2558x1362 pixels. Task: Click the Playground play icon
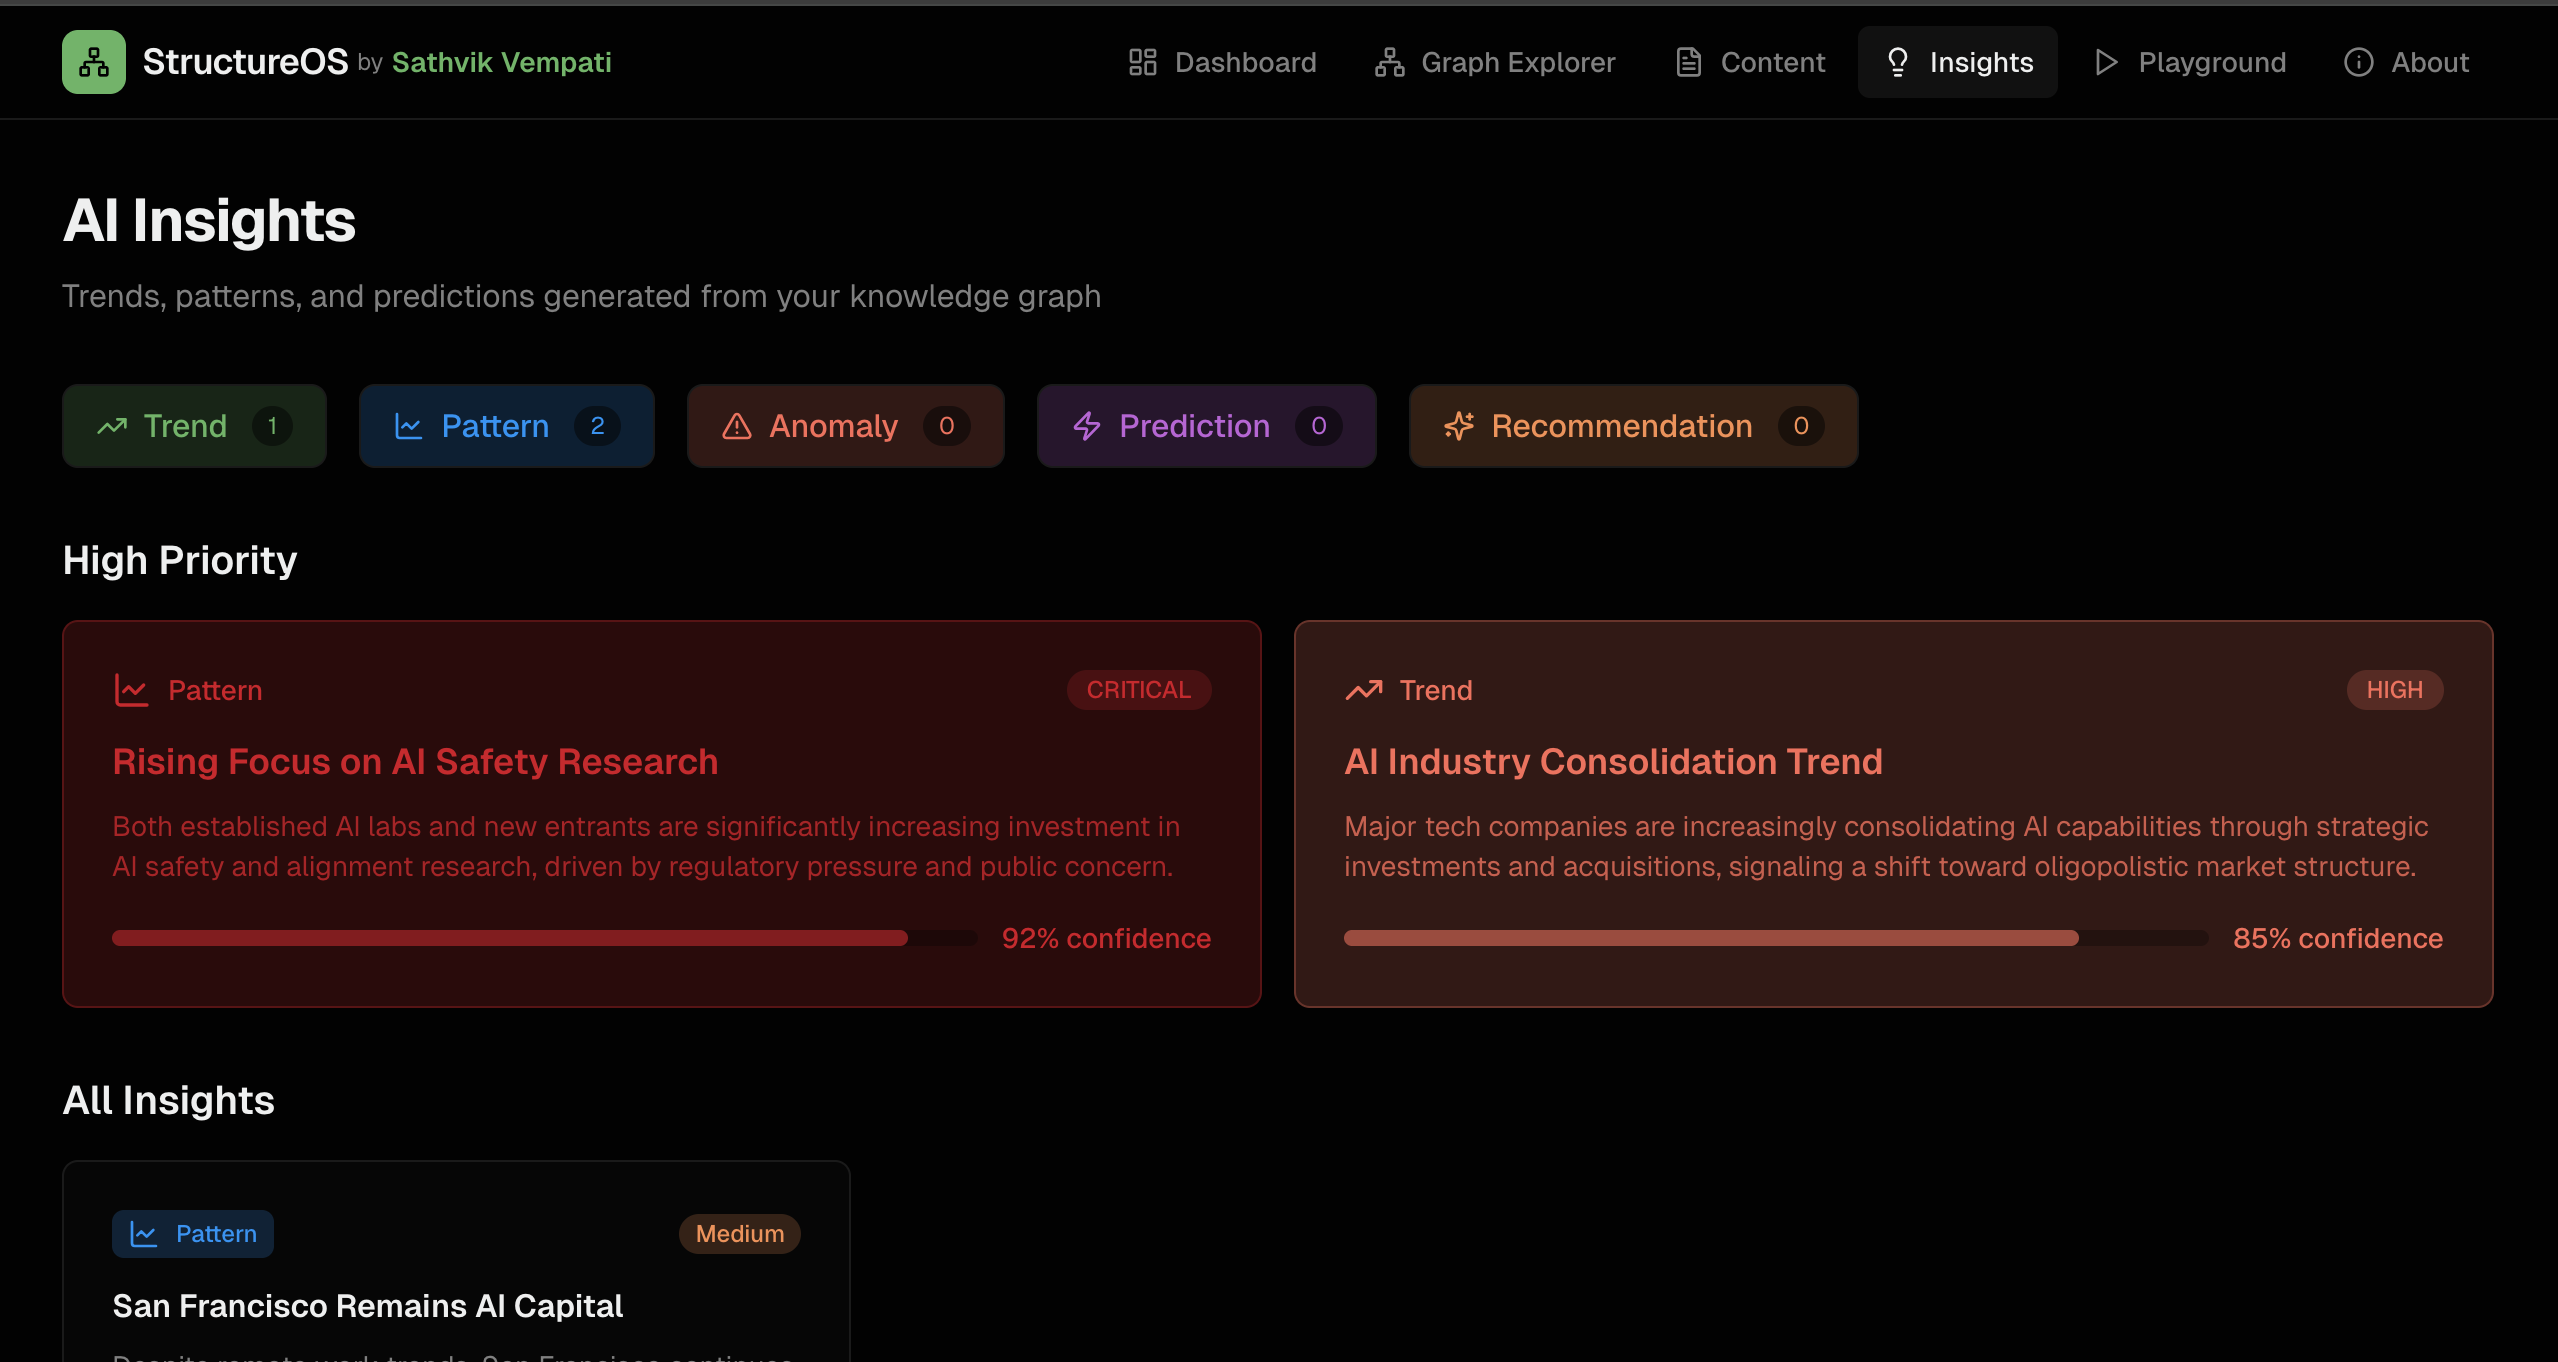[2106, 62]
